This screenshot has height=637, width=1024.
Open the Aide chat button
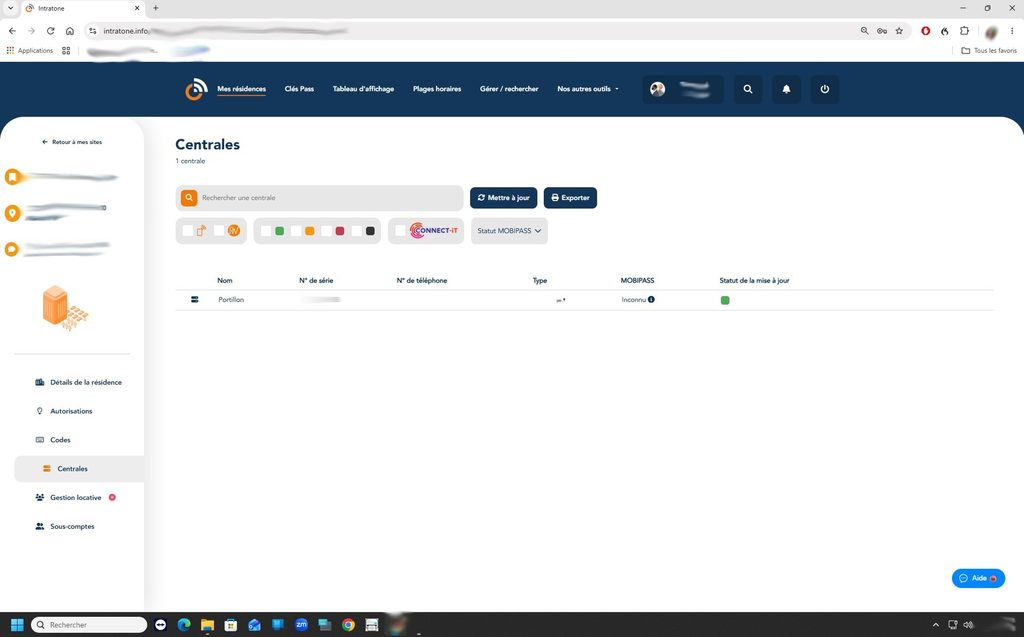click(978, 578)
